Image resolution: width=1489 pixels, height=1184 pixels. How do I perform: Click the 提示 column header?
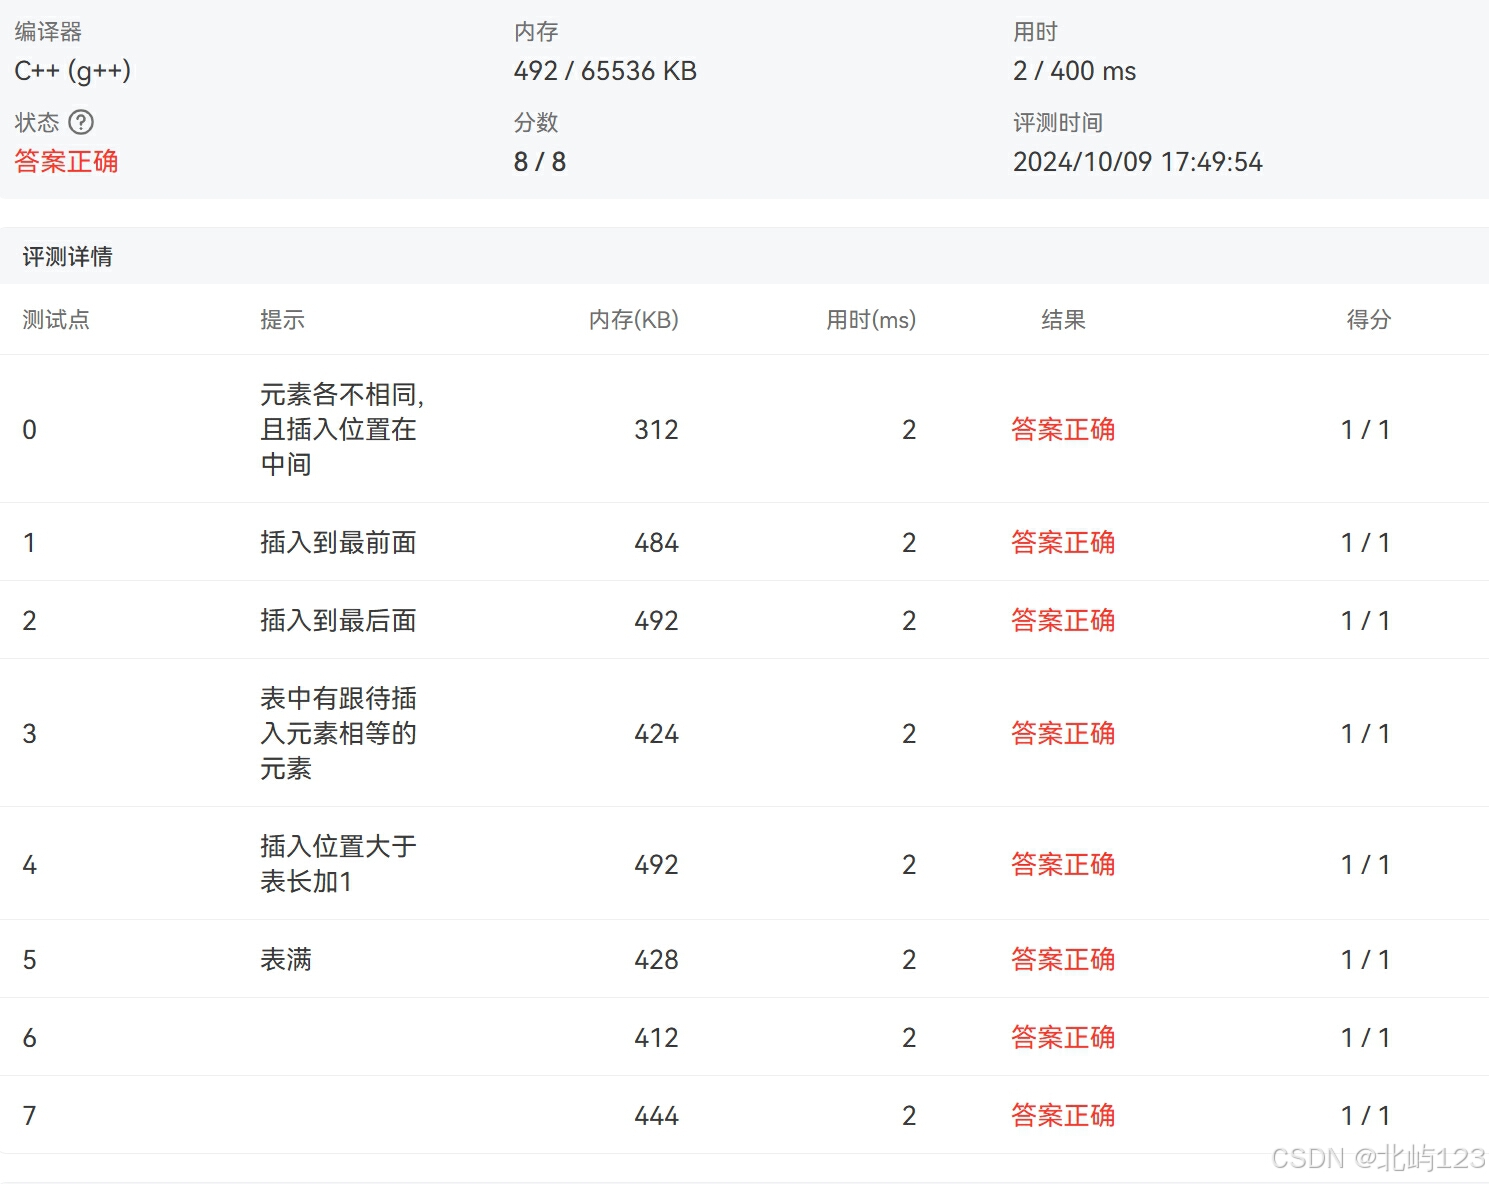[281, 320]
